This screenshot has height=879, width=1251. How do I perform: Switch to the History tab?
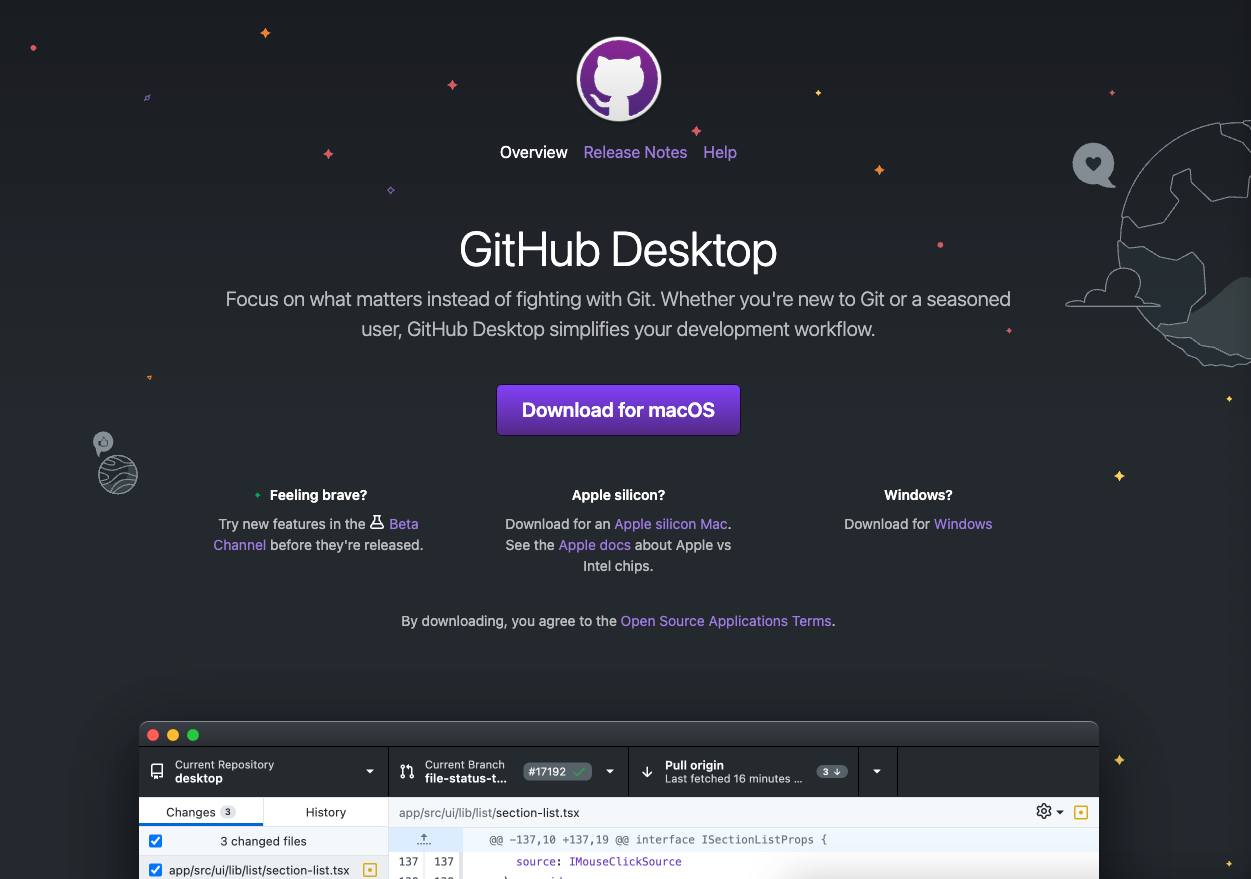tap(326, 812)
